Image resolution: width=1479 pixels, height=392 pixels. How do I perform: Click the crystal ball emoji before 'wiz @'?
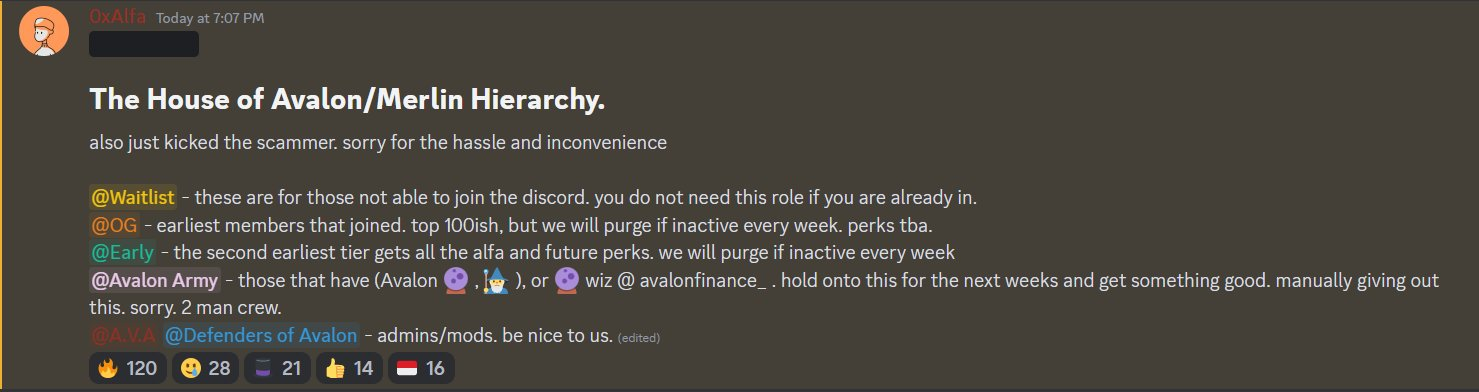[x=568, y=281]
